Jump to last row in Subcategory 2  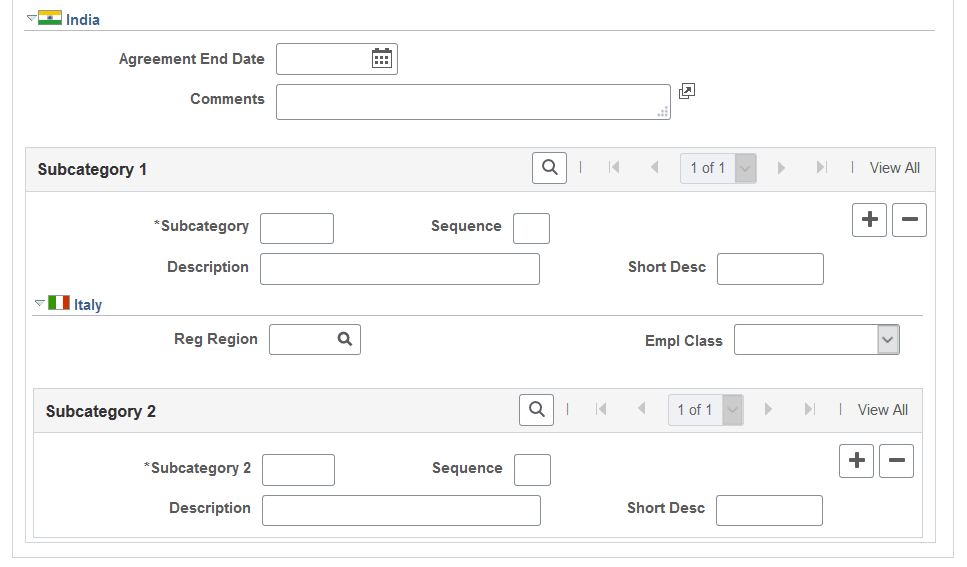(x=809, y=409)
